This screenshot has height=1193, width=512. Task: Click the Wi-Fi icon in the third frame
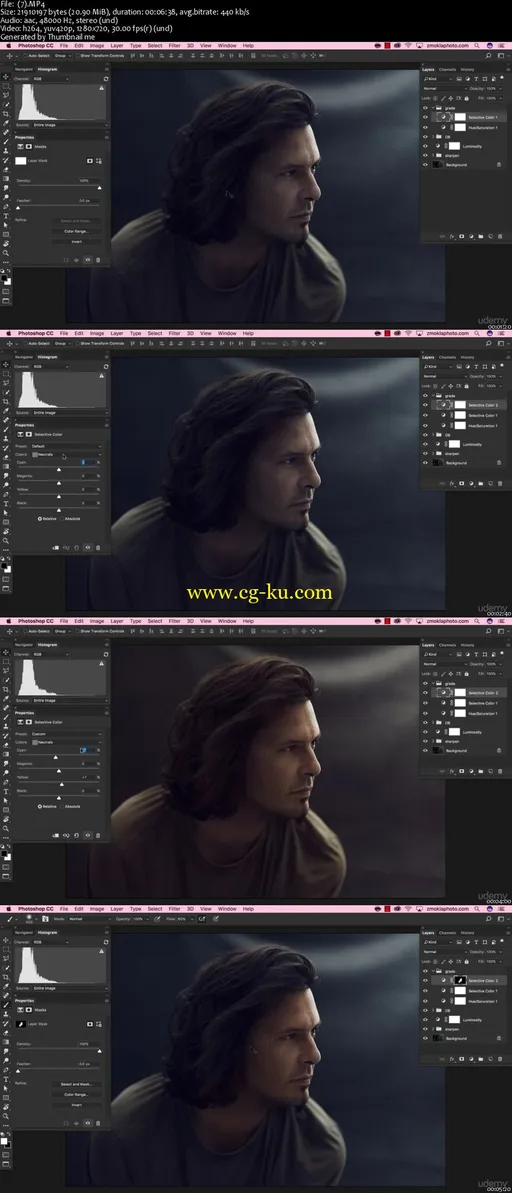tap(409, 622)
